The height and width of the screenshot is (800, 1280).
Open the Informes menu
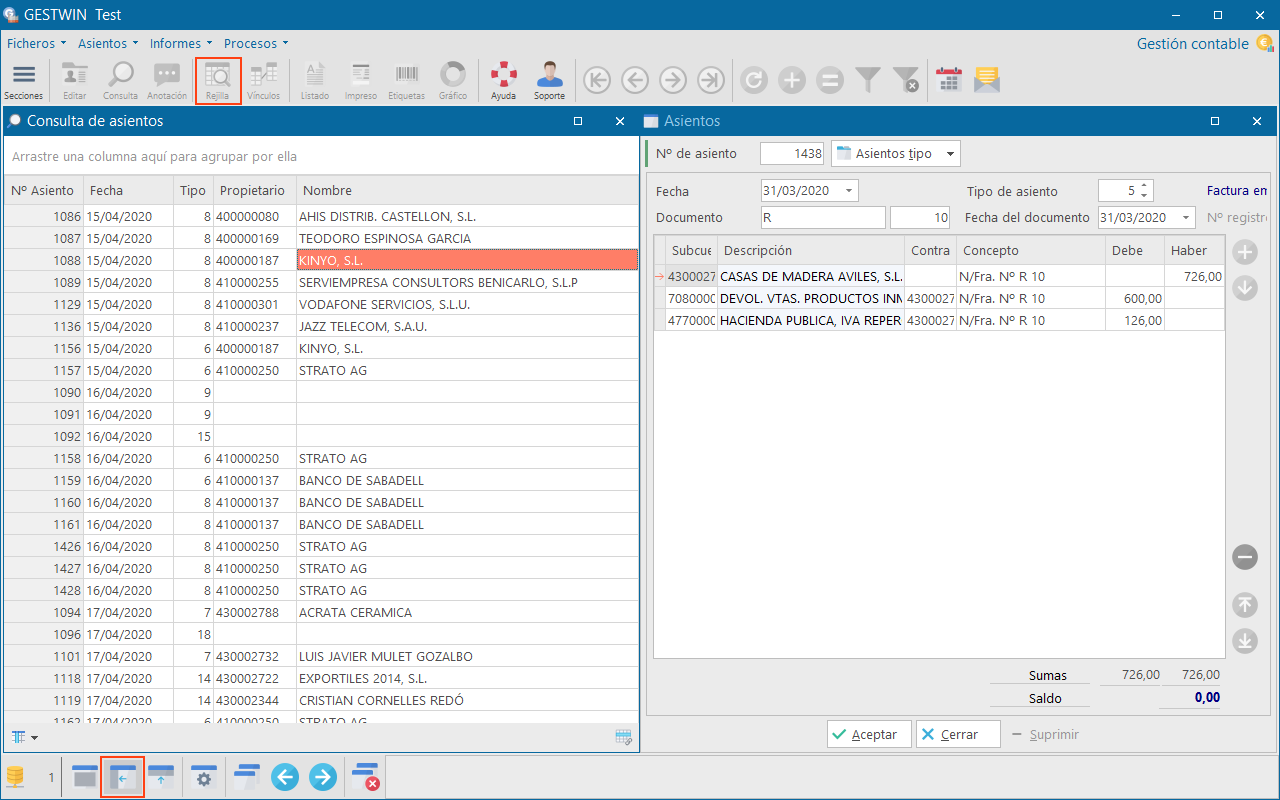pos(181,43)
